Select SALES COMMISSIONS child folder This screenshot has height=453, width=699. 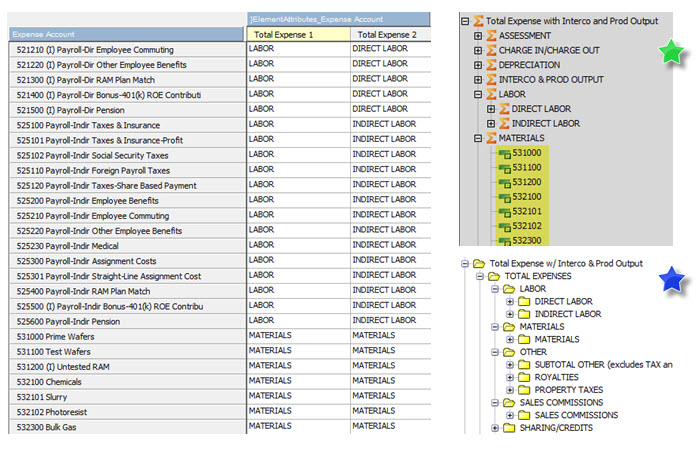[x=576, y=415]
